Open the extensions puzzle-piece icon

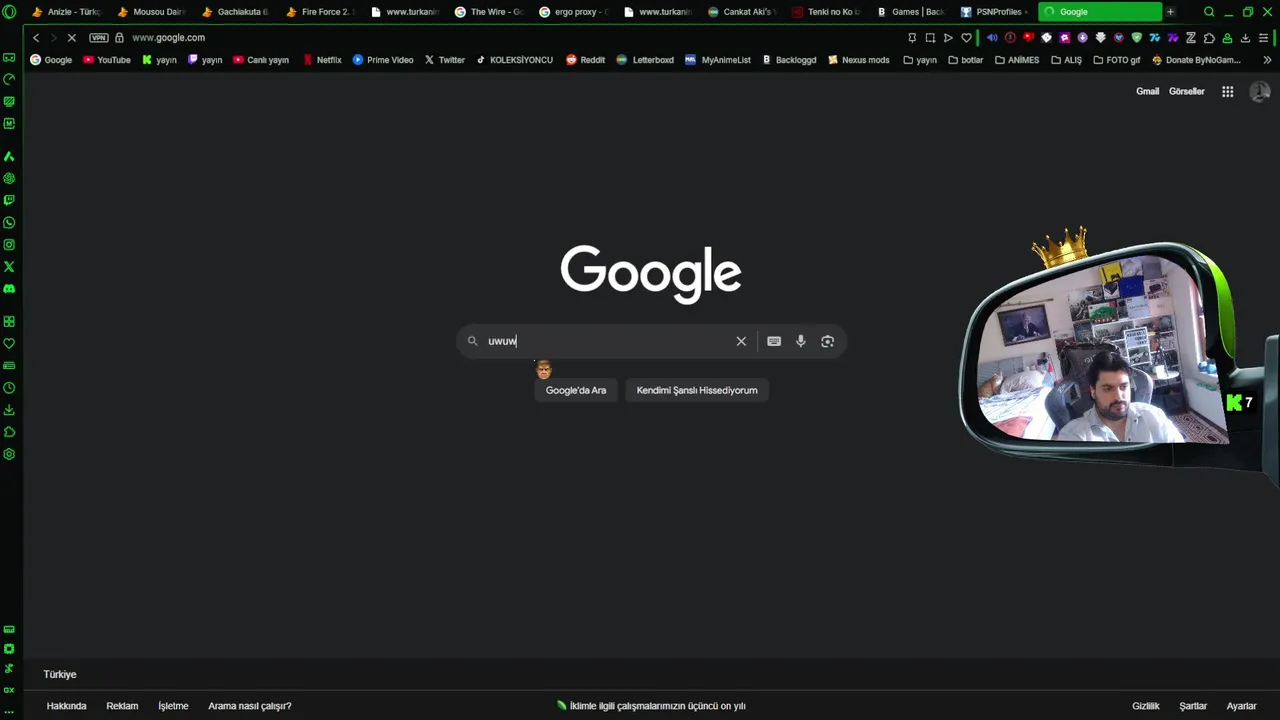[1209, 38]
